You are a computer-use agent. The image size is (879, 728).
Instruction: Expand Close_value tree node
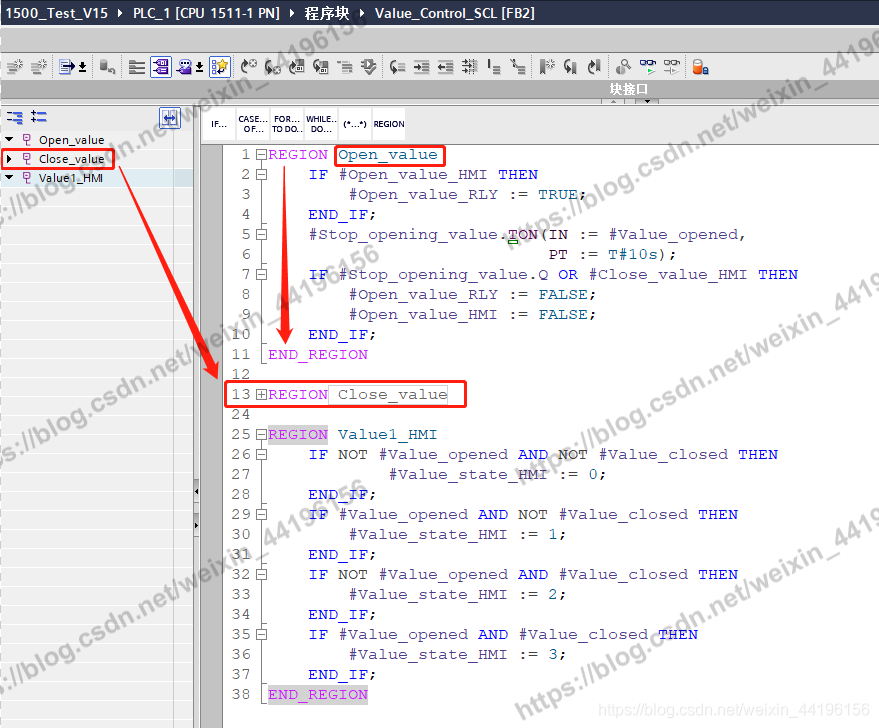click(9, 159)
